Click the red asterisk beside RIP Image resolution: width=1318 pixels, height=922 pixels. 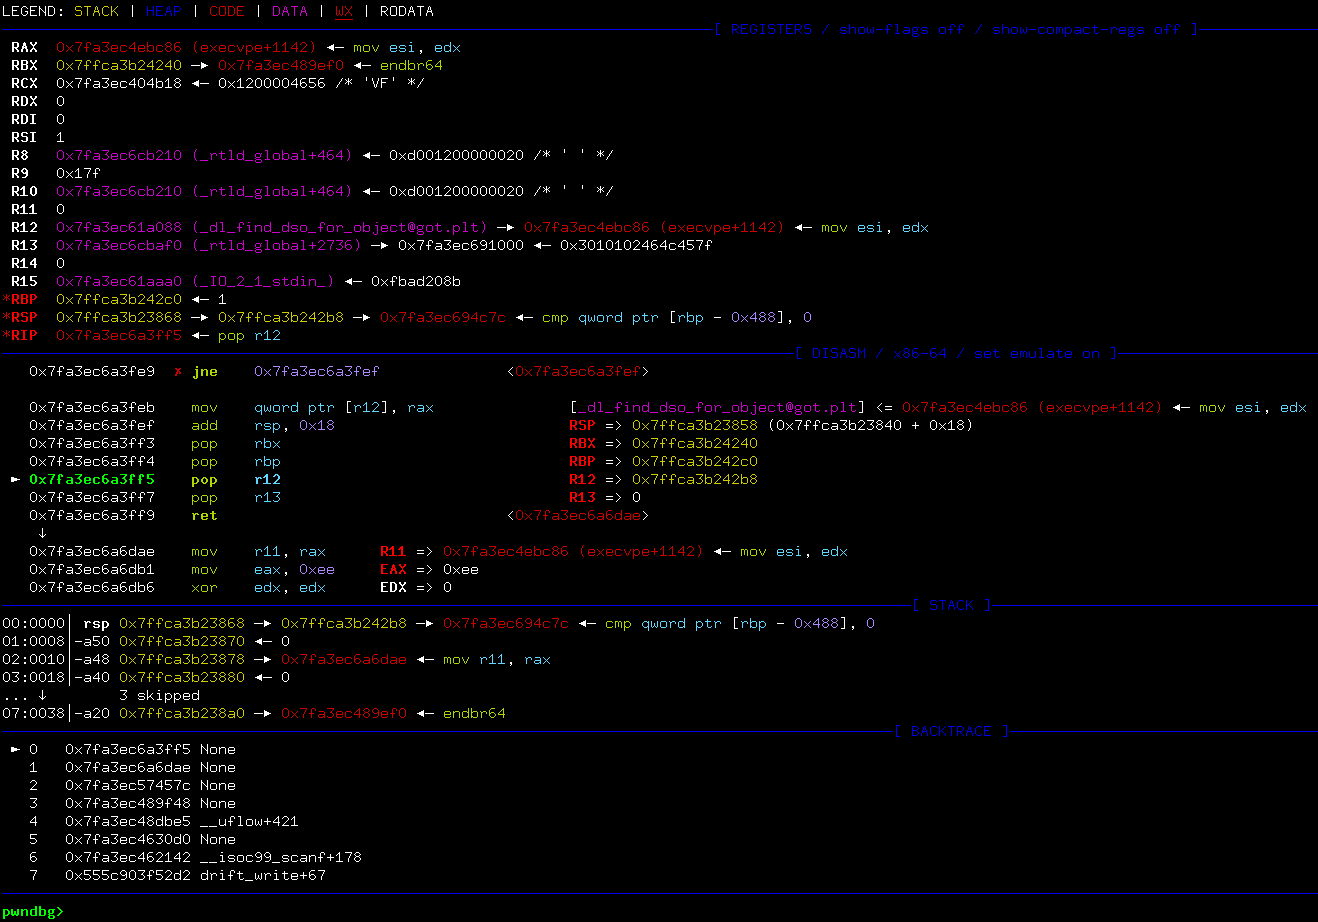8,335
